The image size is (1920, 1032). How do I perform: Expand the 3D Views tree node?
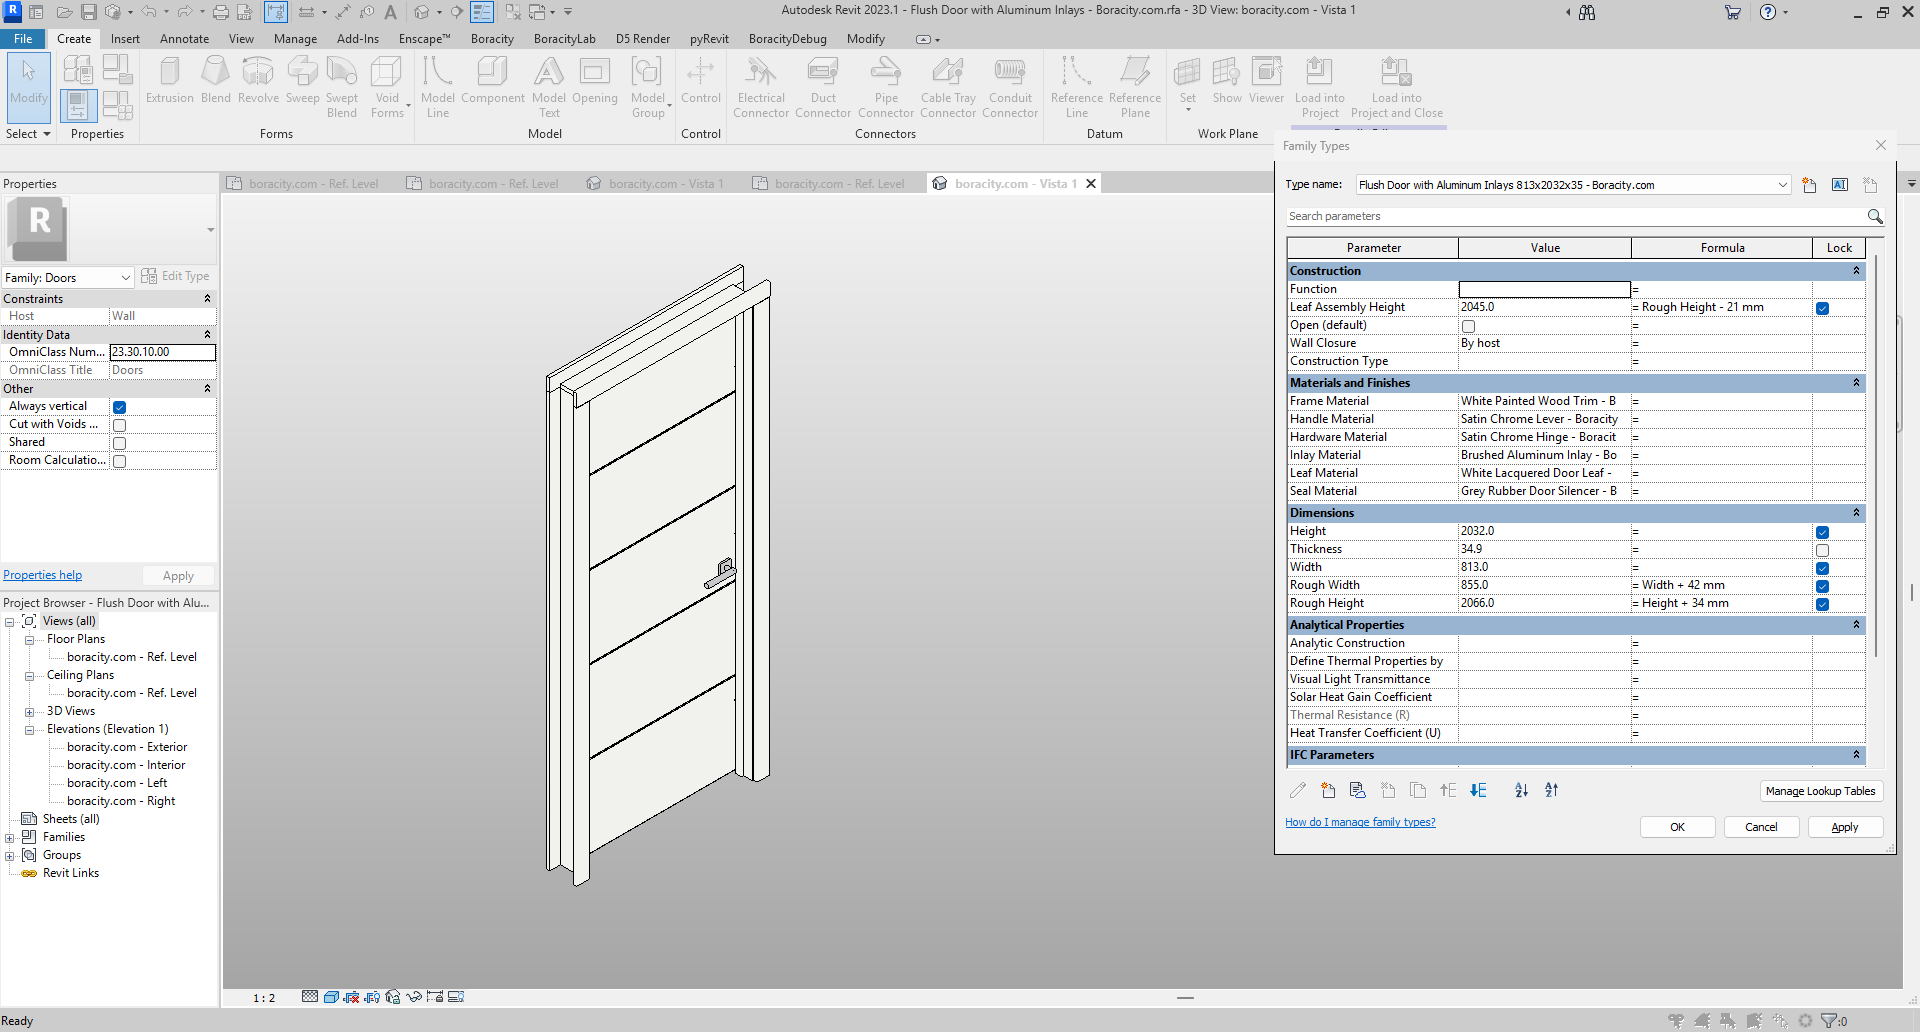(29, 712)
